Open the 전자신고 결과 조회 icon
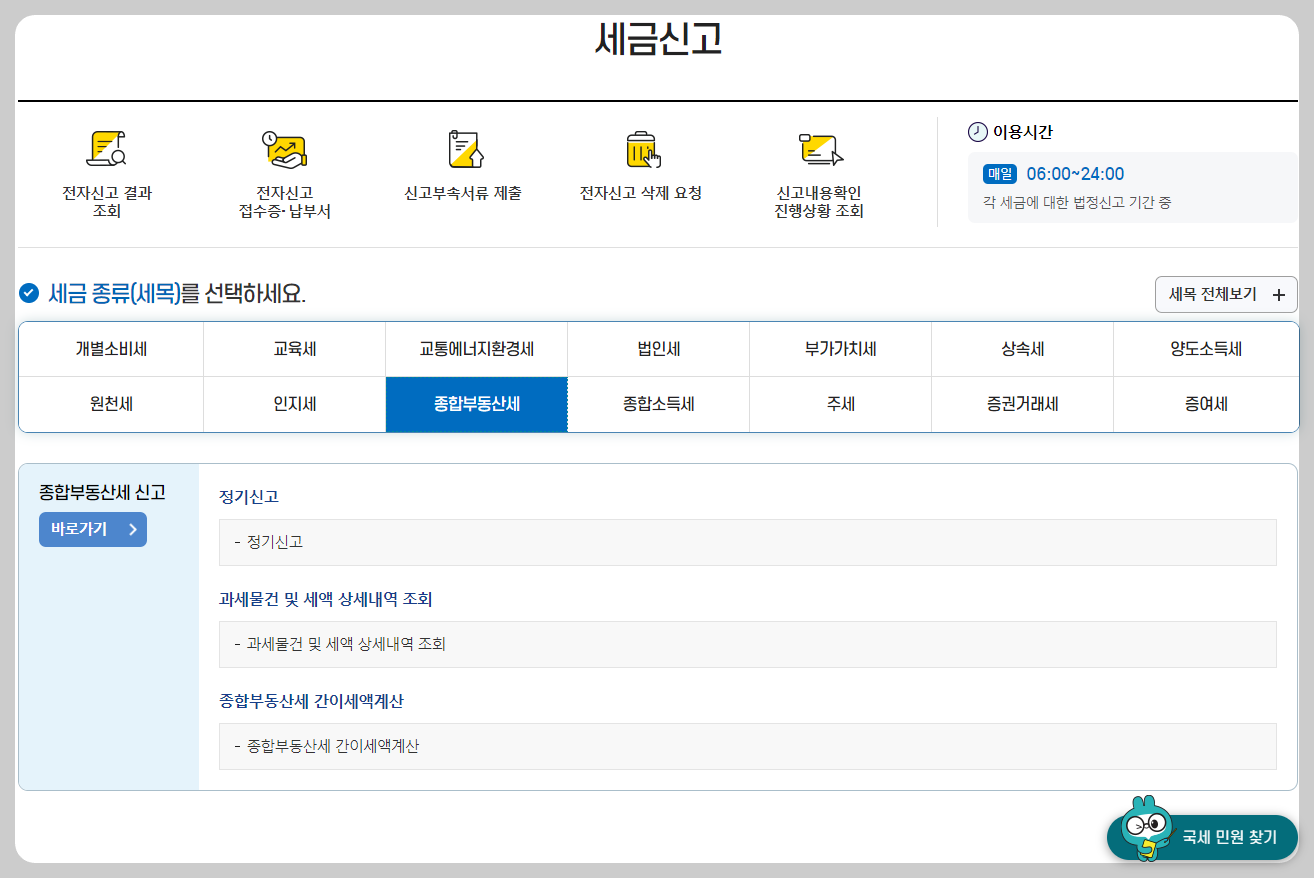1314x878 pixels. pos(107,150)
